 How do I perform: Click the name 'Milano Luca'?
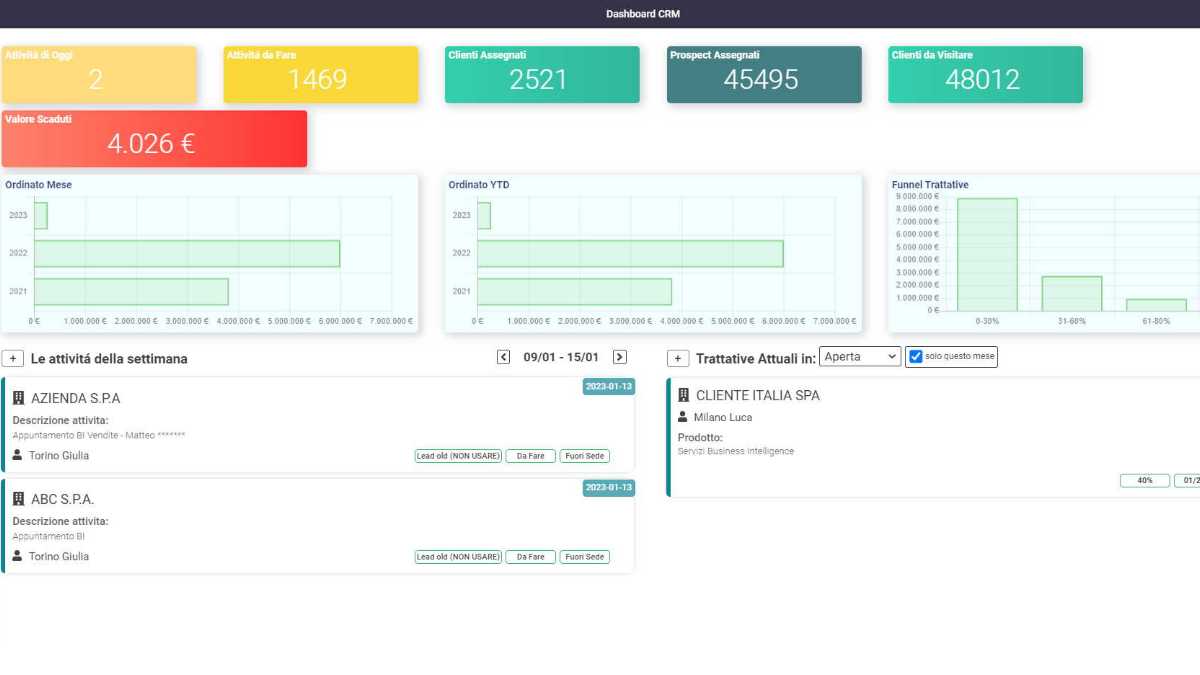(x=723, y=417)
